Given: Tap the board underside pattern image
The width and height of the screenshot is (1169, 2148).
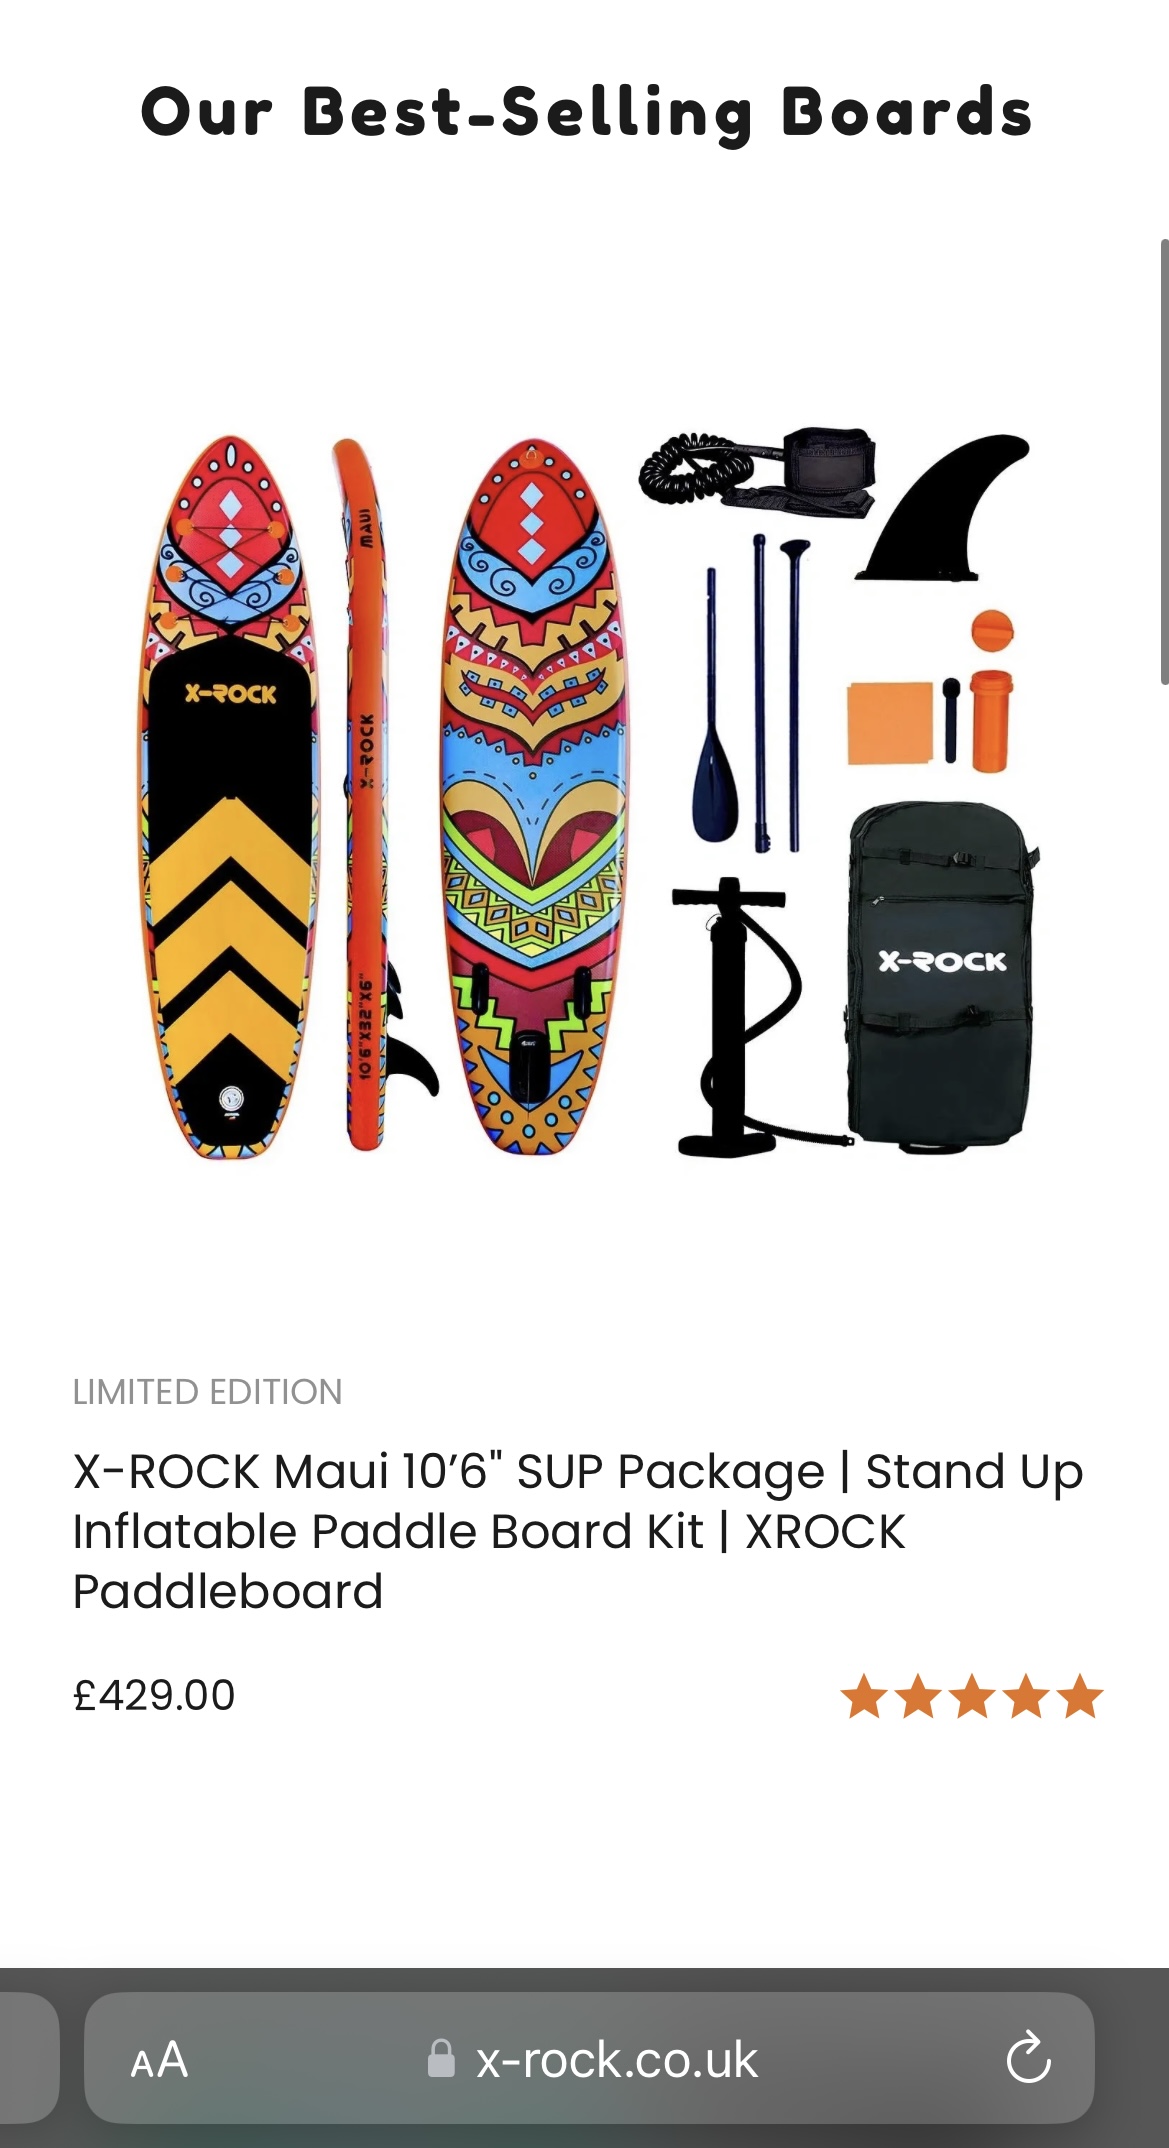Looking at the screenshot, I should [x=533, y=797].
